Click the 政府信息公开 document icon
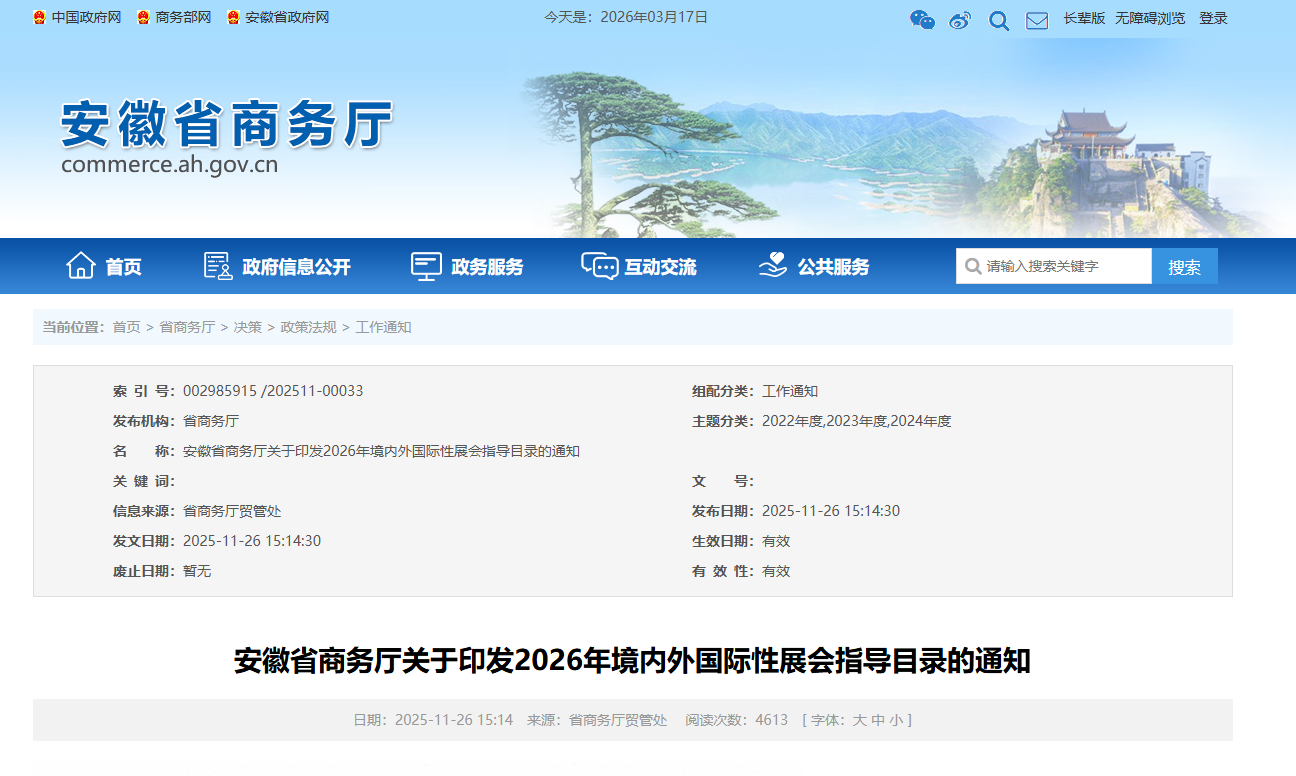 coord(218,266)
